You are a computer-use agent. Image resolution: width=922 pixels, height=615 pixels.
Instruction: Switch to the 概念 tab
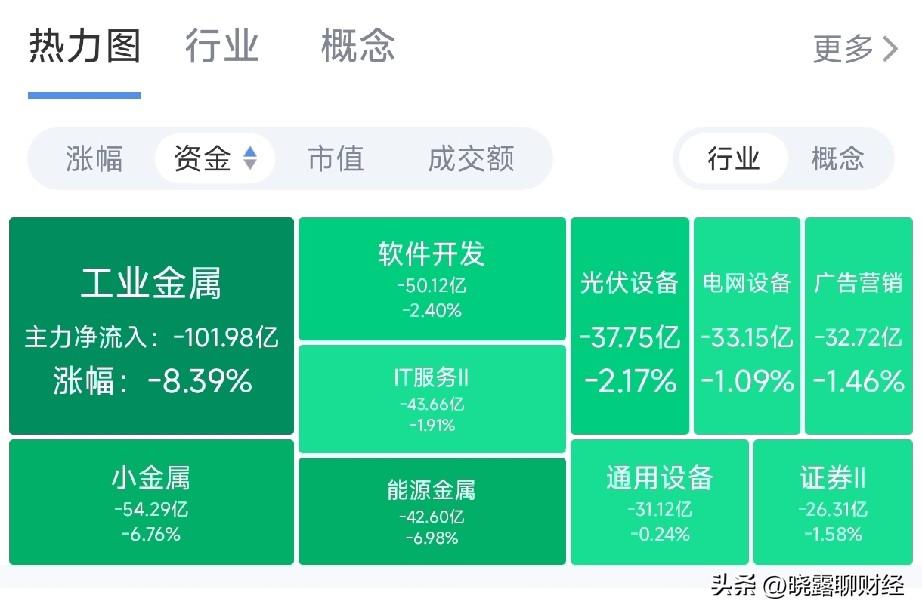[x=356, y=45]
